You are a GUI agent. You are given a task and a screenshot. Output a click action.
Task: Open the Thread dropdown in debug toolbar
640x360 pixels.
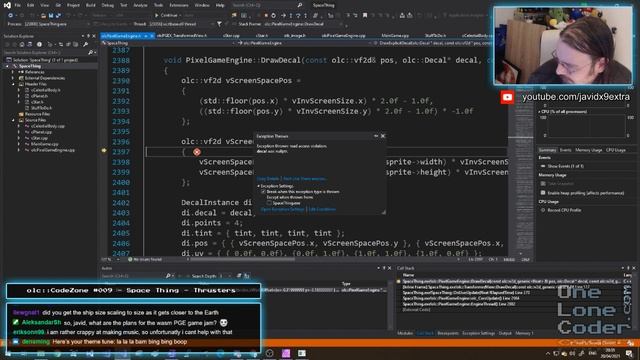(x=174, y=24)
